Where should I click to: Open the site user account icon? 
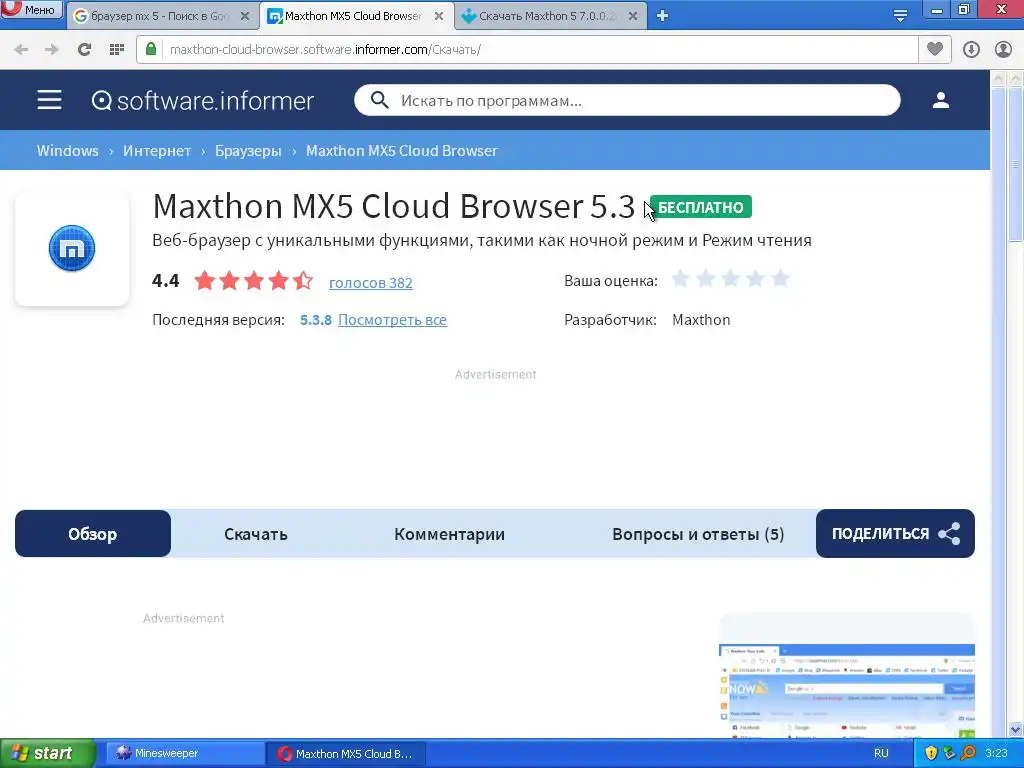(940, 100)
